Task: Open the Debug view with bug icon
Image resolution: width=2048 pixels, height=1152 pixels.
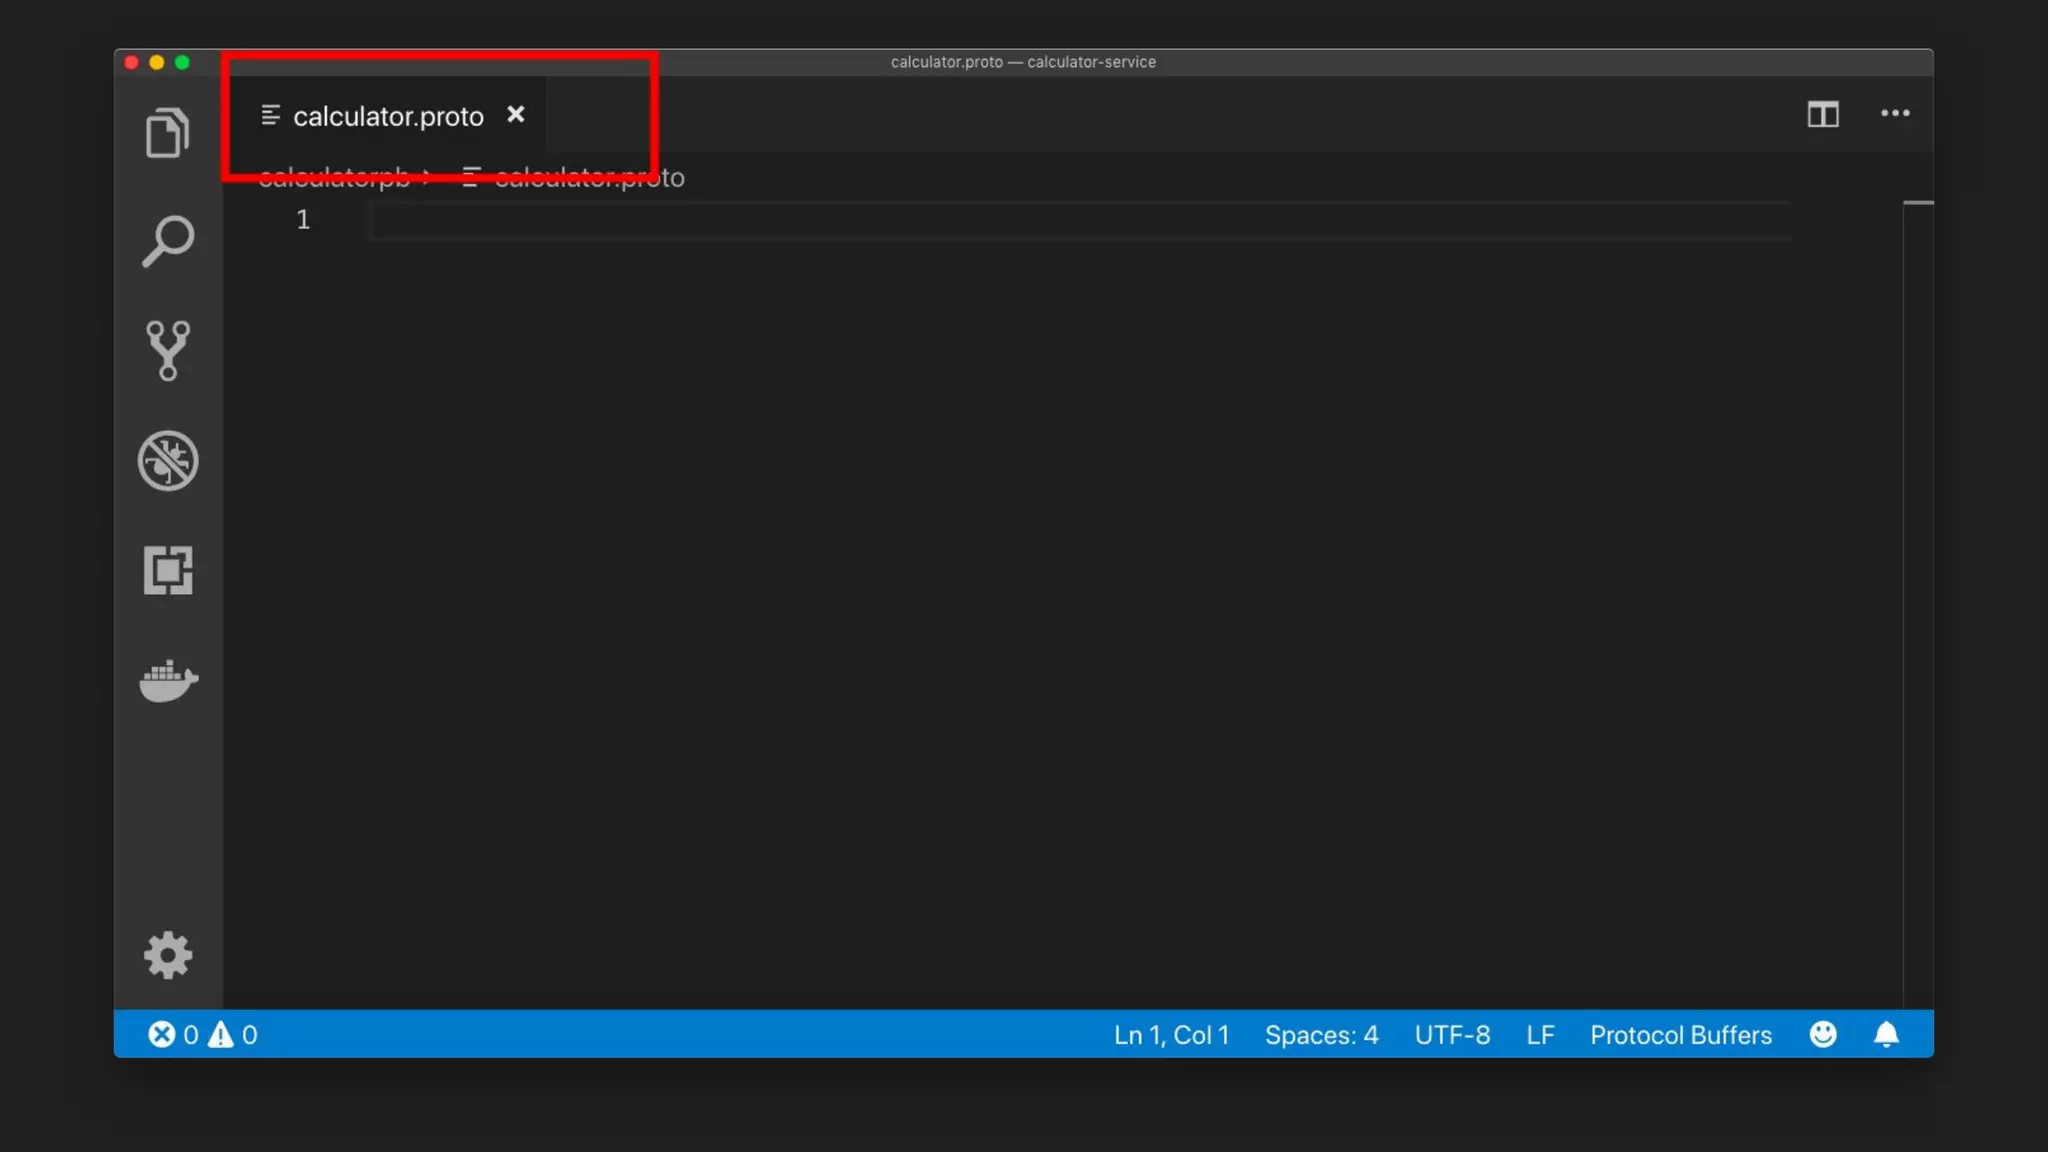Action: [167, 461]
